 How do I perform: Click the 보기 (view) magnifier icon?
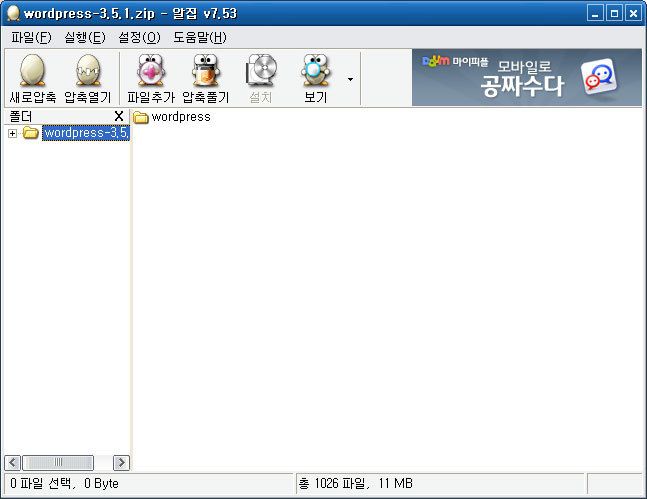click(315, 70)
